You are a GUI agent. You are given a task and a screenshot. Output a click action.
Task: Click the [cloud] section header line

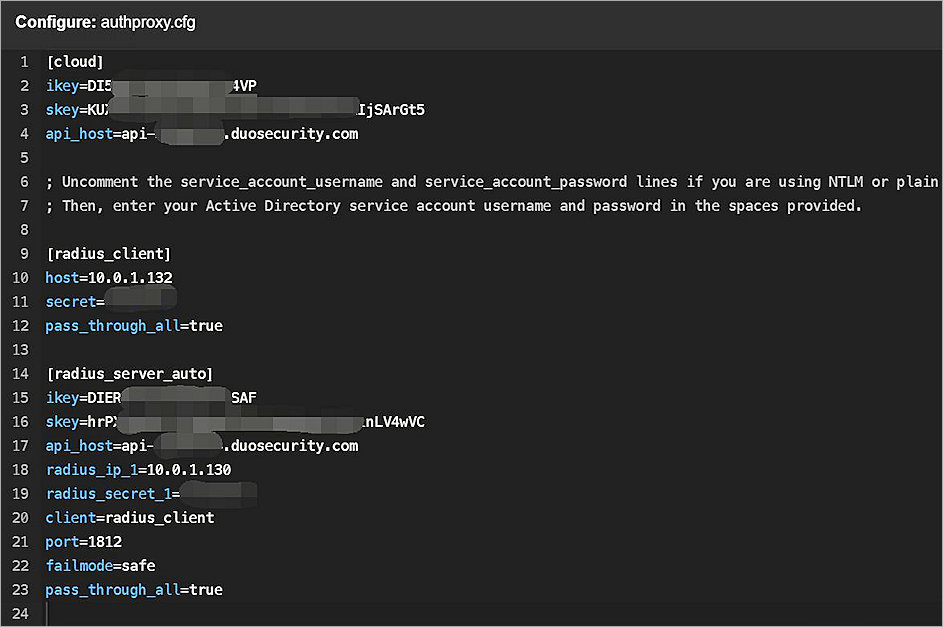pyautogui.click(x=75, y=62)
